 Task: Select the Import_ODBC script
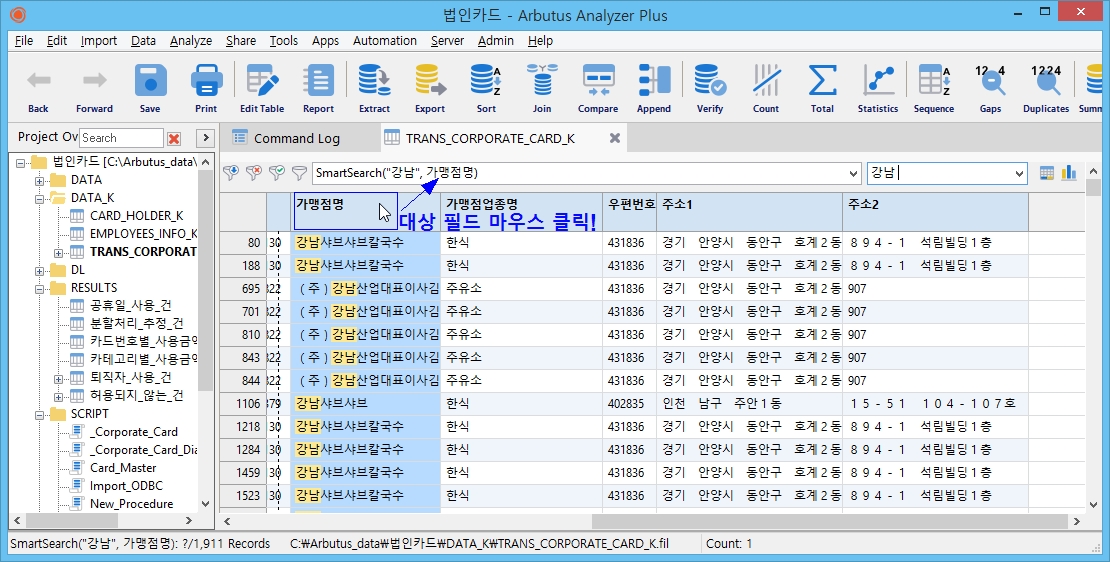[126, 486]
